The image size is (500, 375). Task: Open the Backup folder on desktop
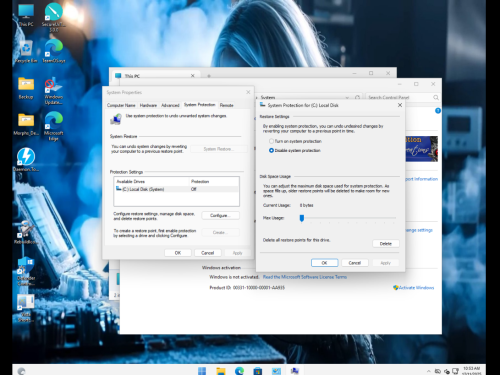coord(26,88)
